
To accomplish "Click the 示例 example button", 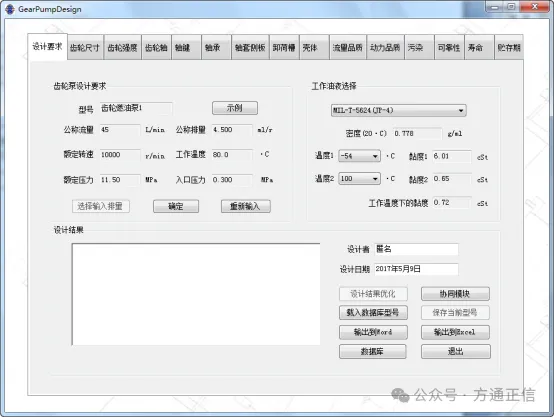I will [x=235, y=108].
